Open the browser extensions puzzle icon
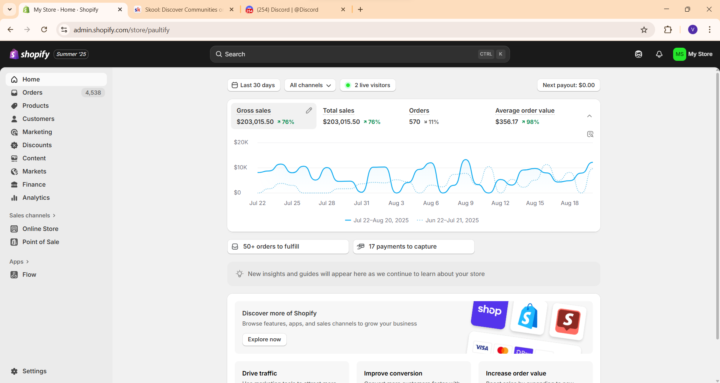 668,29
